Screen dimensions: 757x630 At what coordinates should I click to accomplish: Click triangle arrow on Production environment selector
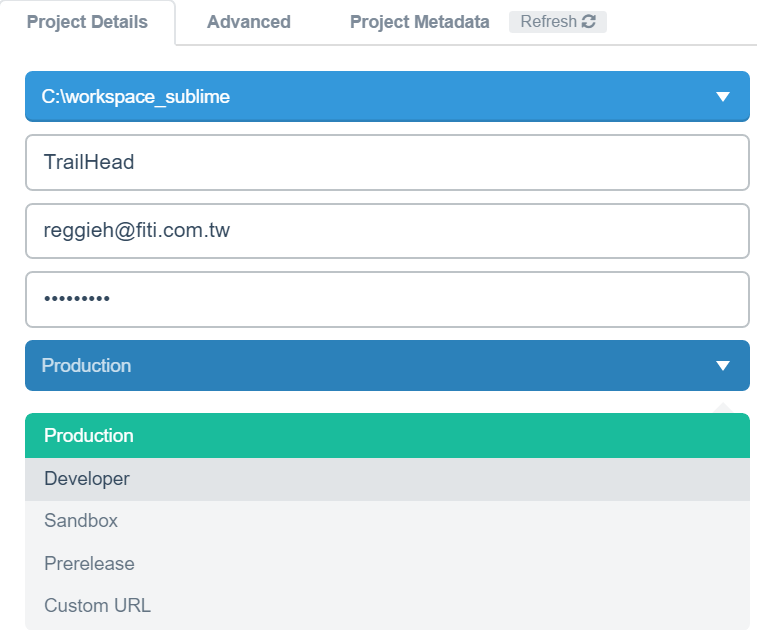tap(723, 366)
